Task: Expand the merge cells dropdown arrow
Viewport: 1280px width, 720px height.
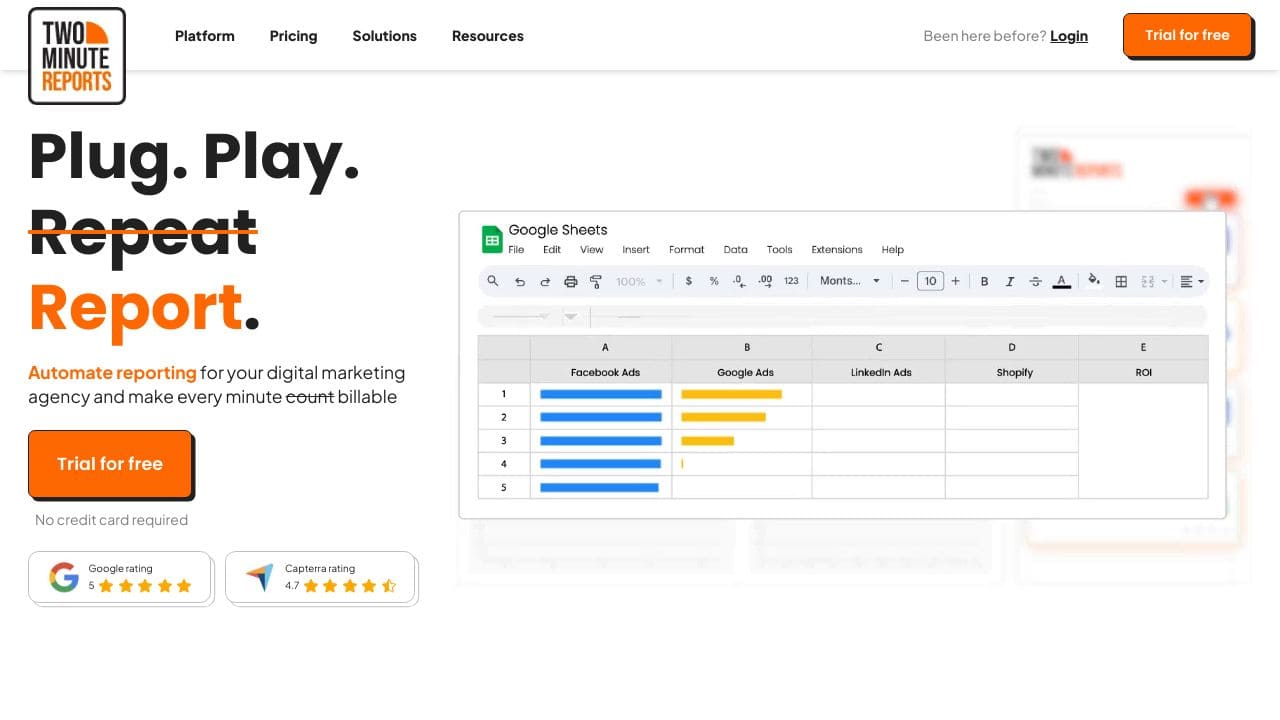Action: click(x=1164, y=281)
